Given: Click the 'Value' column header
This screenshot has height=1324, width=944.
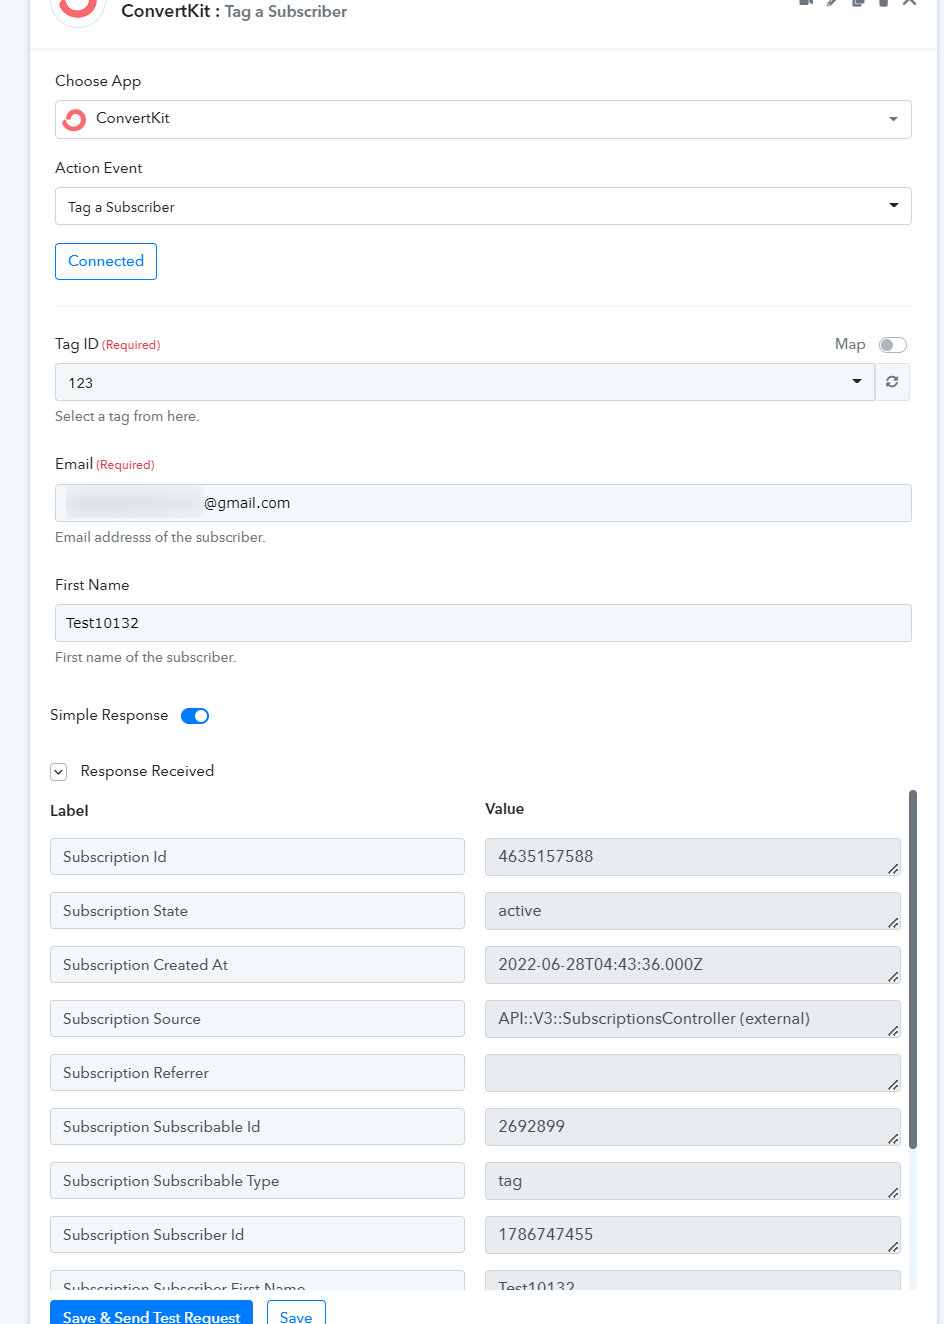Looking at the screenshot, I should [x=504, y=809].
